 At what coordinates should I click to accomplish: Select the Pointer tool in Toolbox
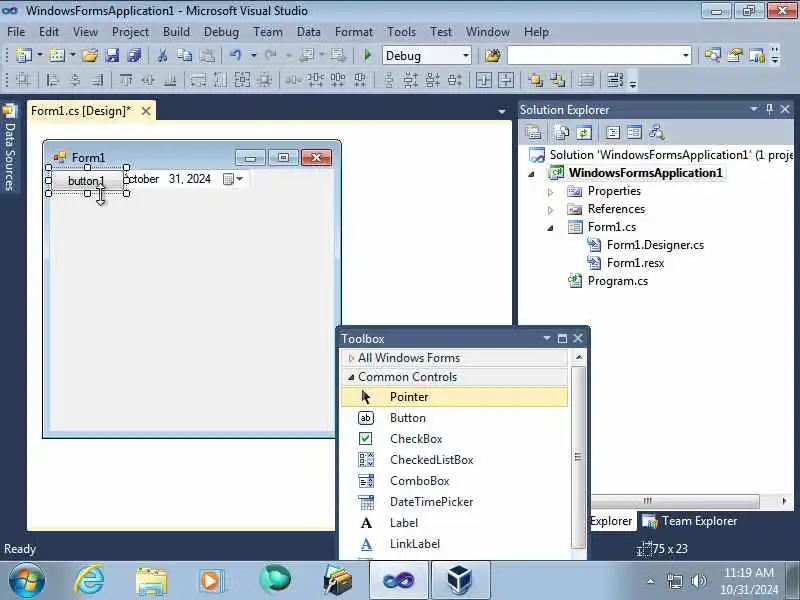point(454,397)
